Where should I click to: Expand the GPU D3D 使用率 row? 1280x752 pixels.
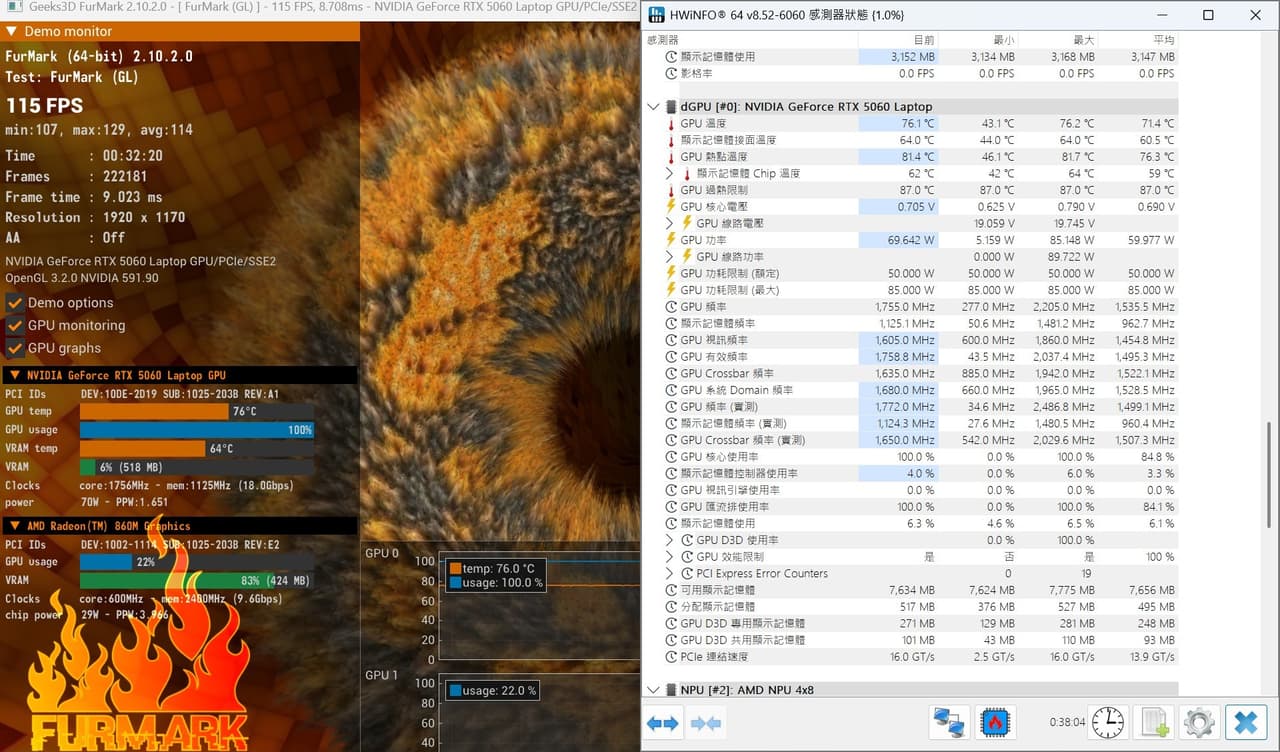(670, 540)
